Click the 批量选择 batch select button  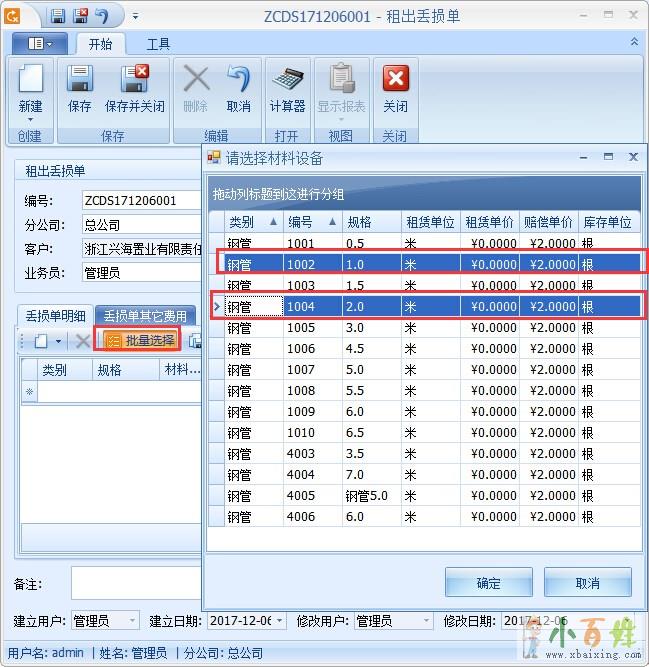pyautogui.click(x=140, y=341)
